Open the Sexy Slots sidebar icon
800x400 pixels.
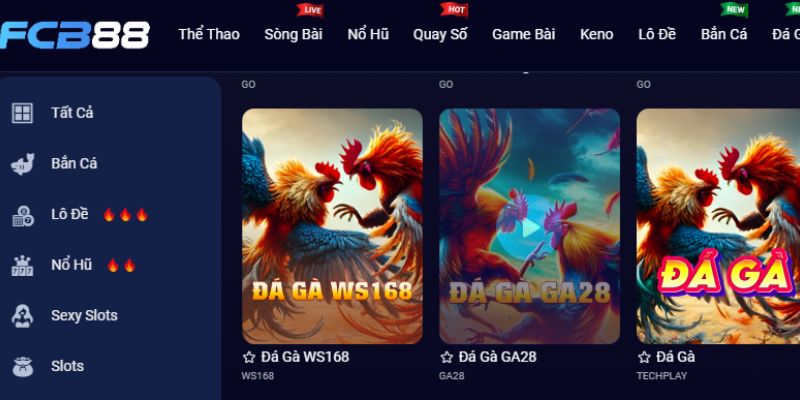pyautogui.click(x=22, y=316)
